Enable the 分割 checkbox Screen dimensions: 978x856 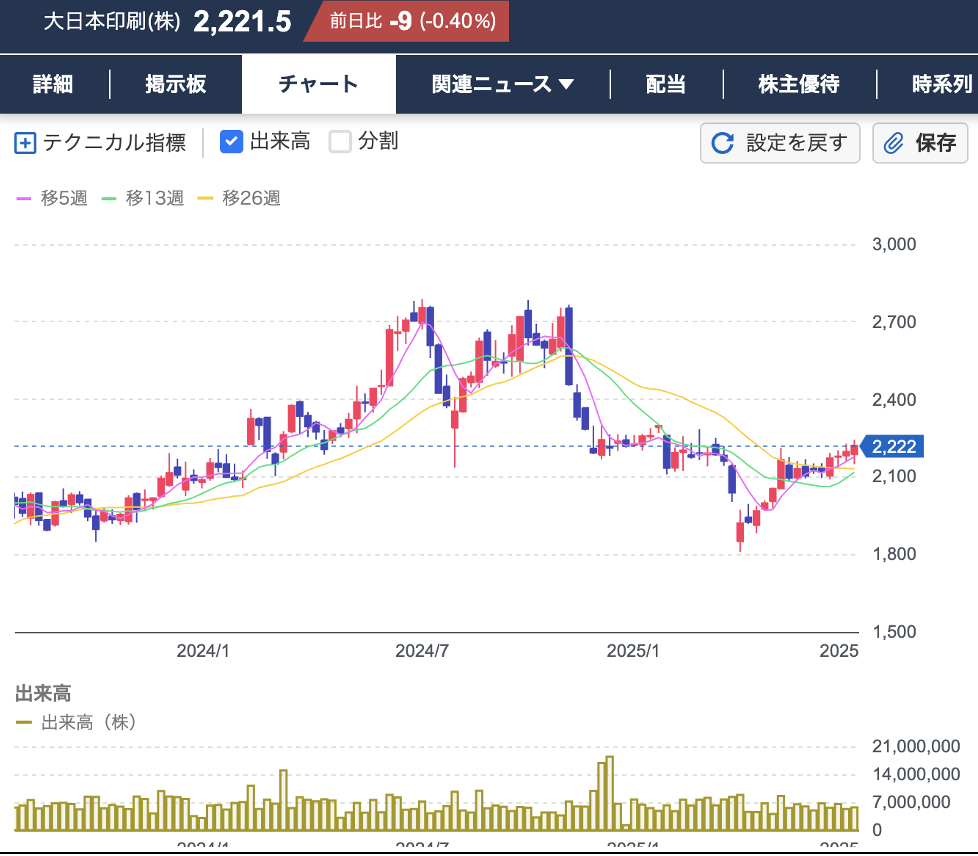click(x=341, y=142)
